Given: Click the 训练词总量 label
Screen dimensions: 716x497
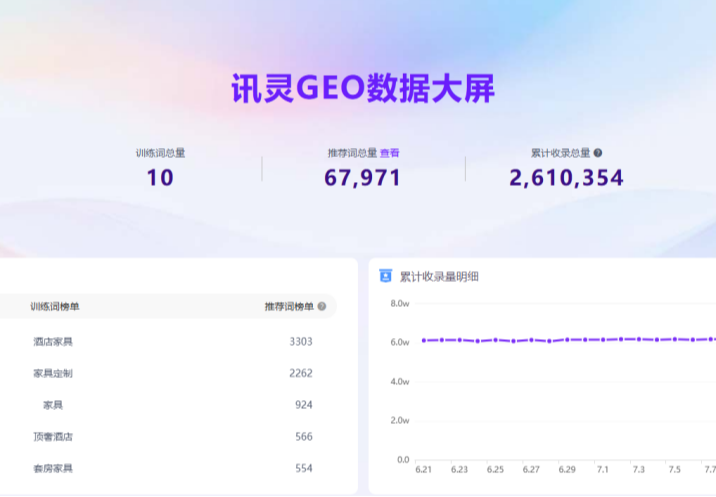Looking at the screenshot, I should 160,153.
